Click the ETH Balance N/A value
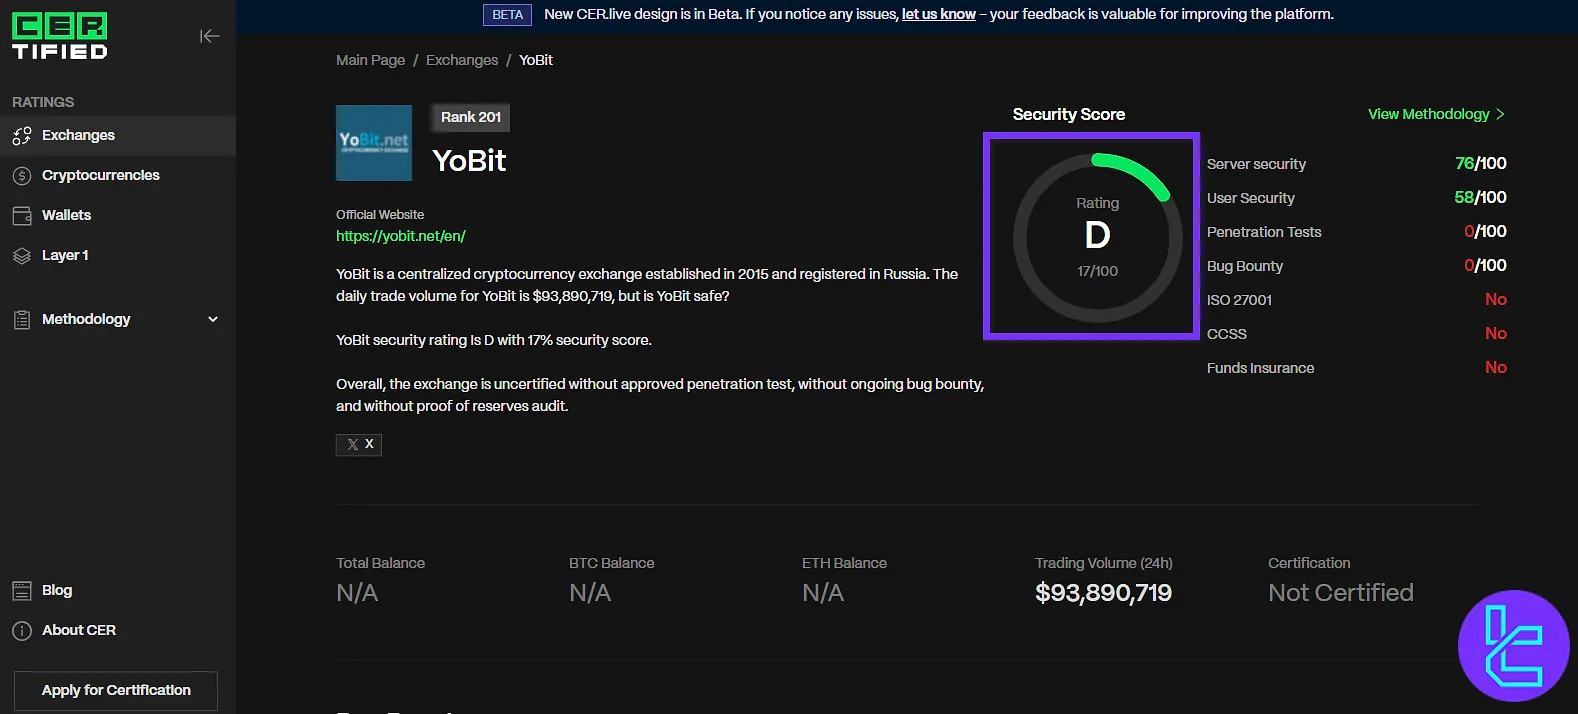Viewport: 1578px width, 714px height. click(823, 593)
